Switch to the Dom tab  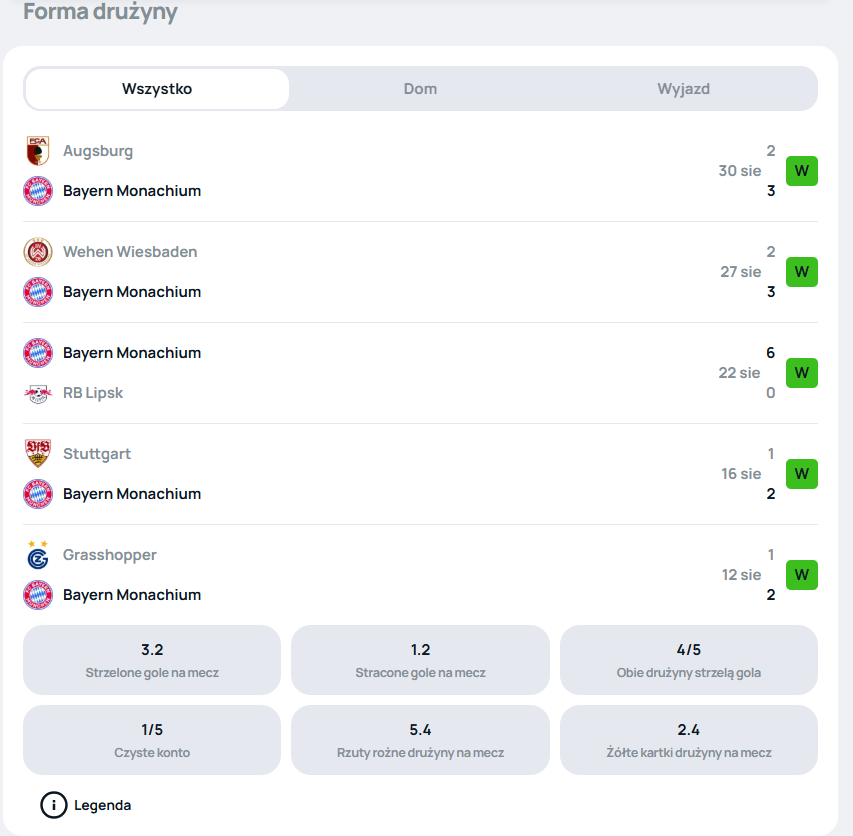420,89
